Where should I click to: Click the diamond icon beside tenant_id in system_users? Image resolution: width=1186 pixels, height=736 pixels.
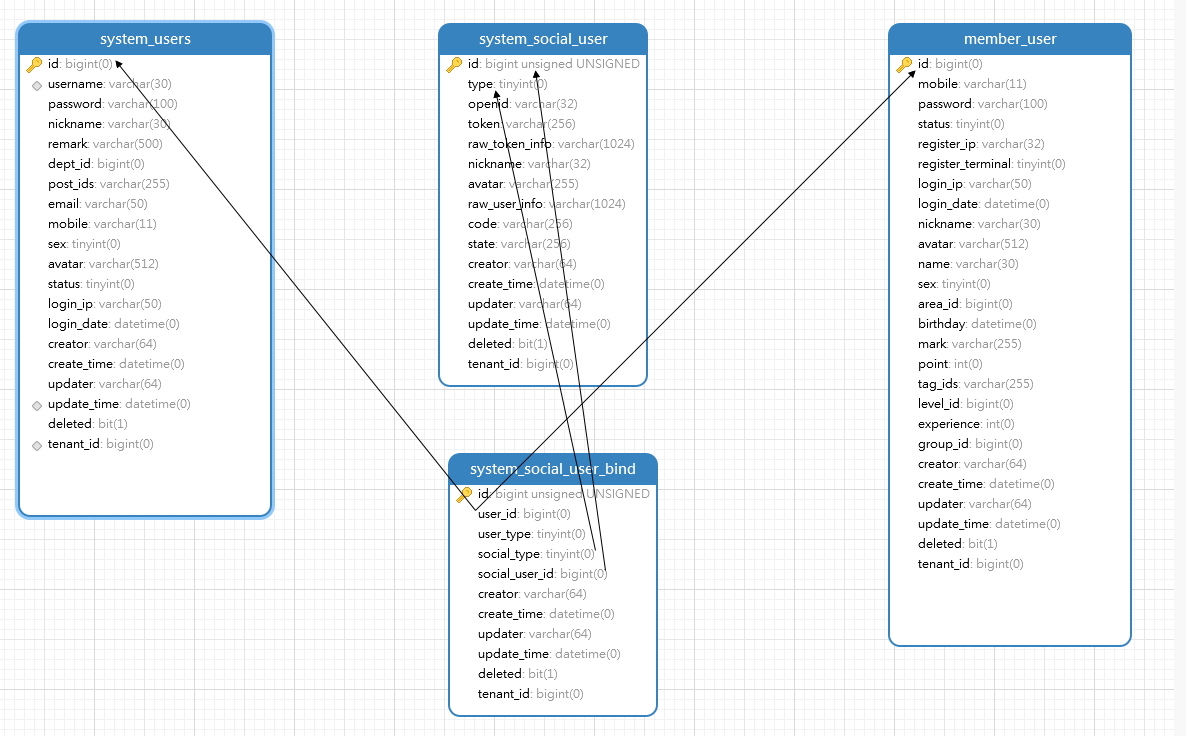[36, 446]
